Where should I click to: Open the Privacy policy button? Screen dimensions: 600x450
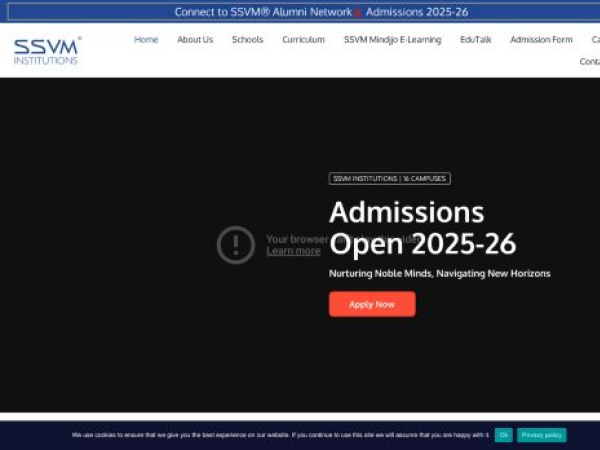(541, 435)
